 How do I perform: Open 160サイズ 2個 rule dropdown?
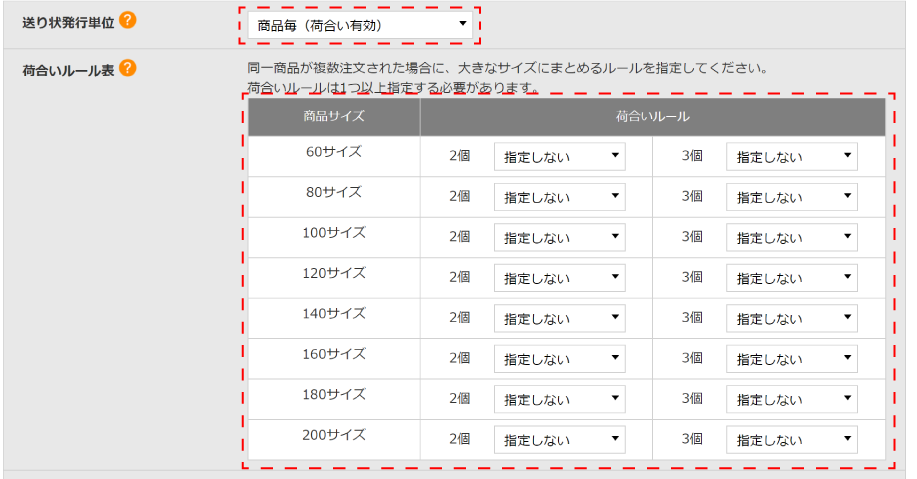(x=560, y=359)
